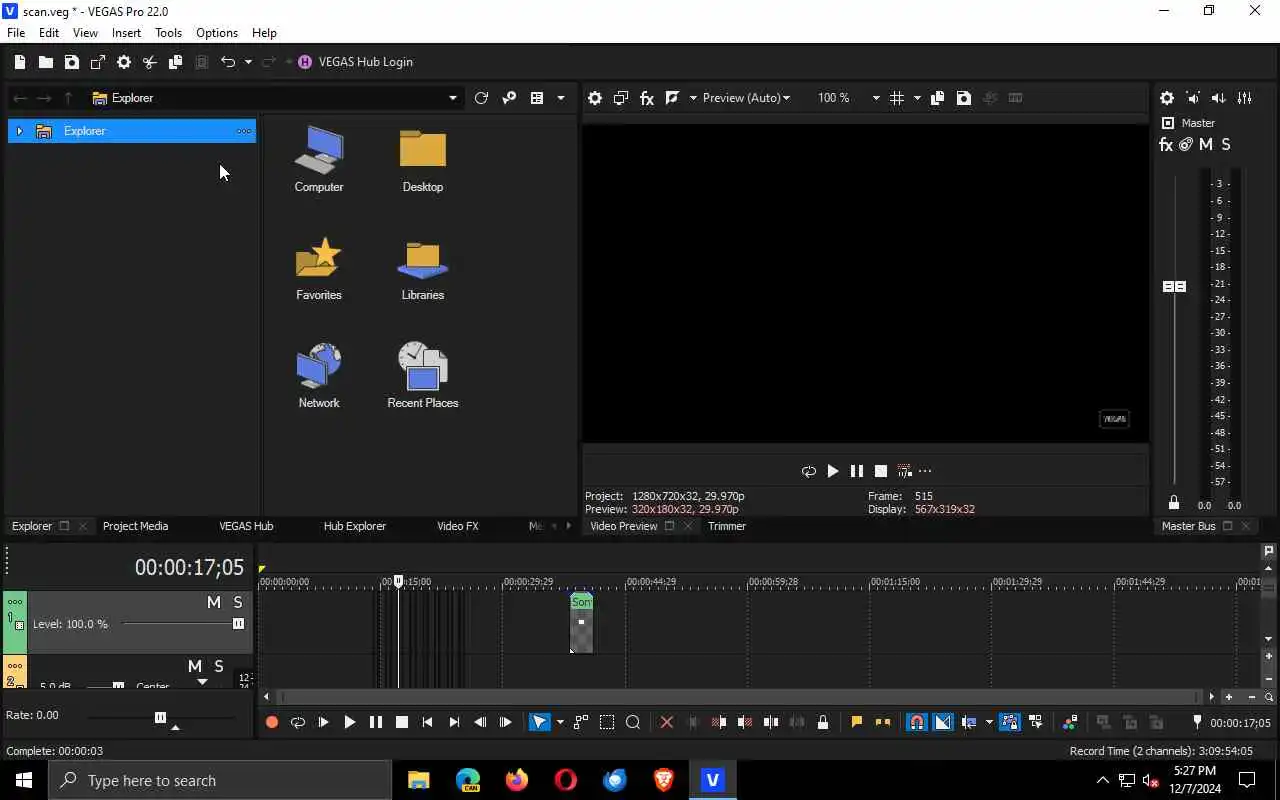The image size is (1280, 800).
Task: Click Play in the Video Preview
Action: pyautogui.click(x=832, y=471)
